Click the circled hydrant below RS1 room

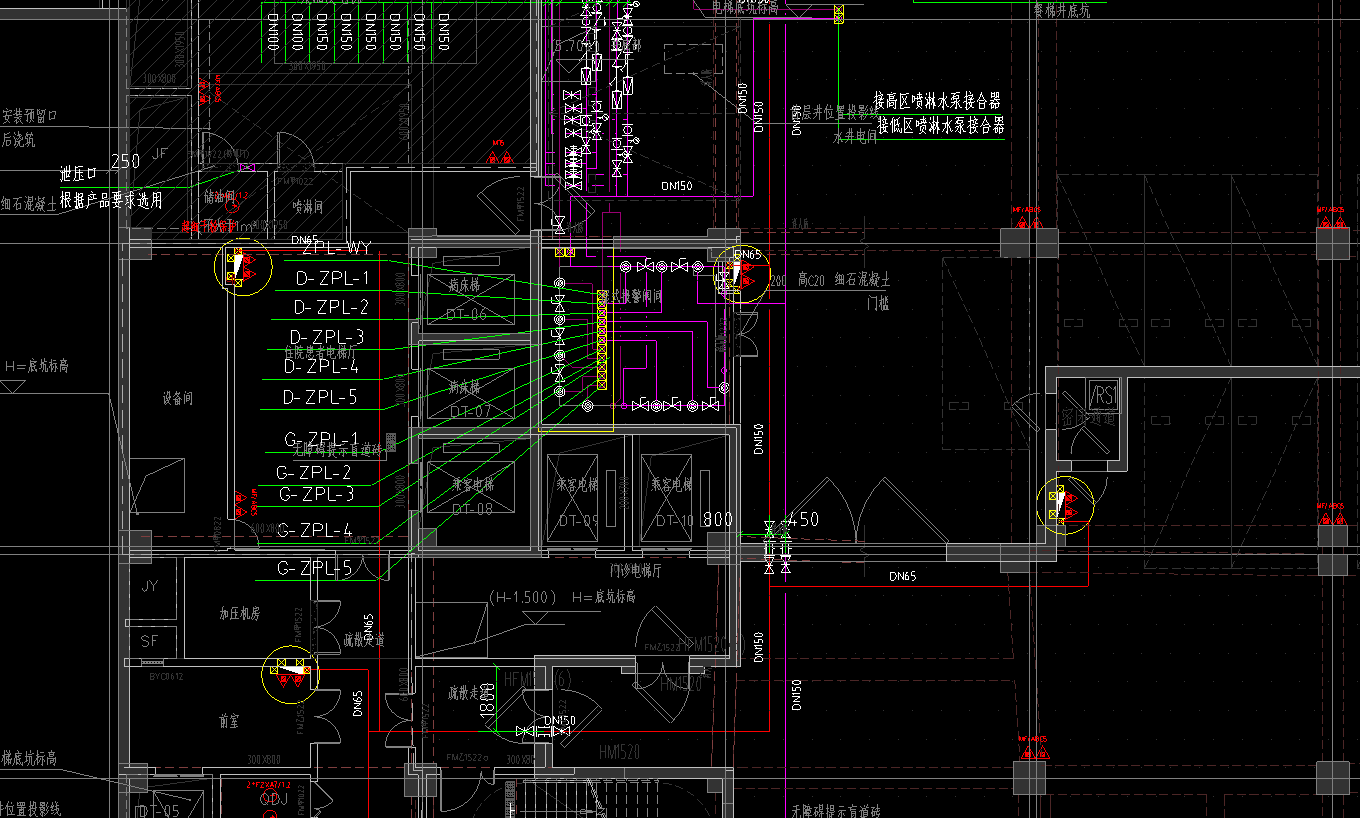pyautogui.click(x=1064, y=506)
